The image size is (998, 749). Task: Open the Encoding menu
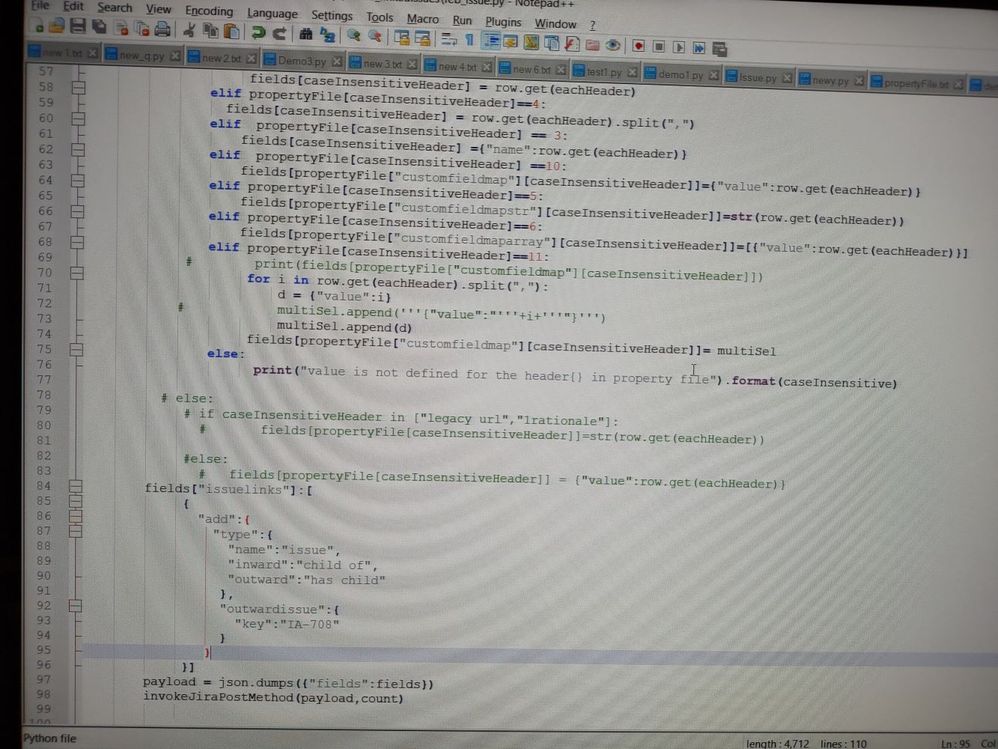tap(209, 11)
